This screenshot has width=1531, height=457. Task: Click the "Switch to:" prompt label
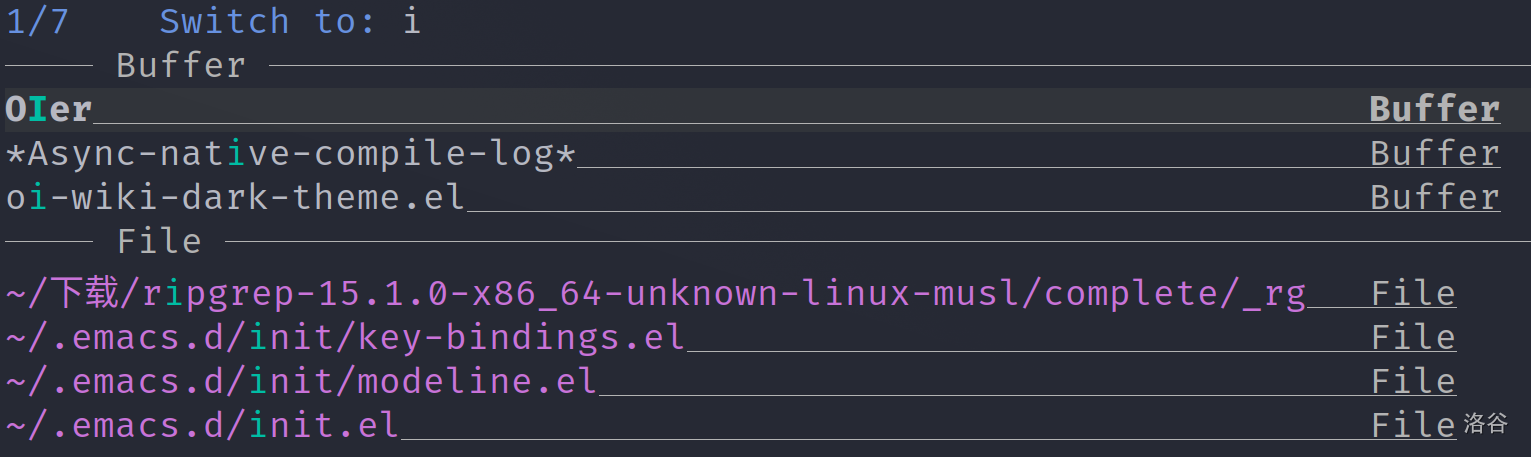267,22
